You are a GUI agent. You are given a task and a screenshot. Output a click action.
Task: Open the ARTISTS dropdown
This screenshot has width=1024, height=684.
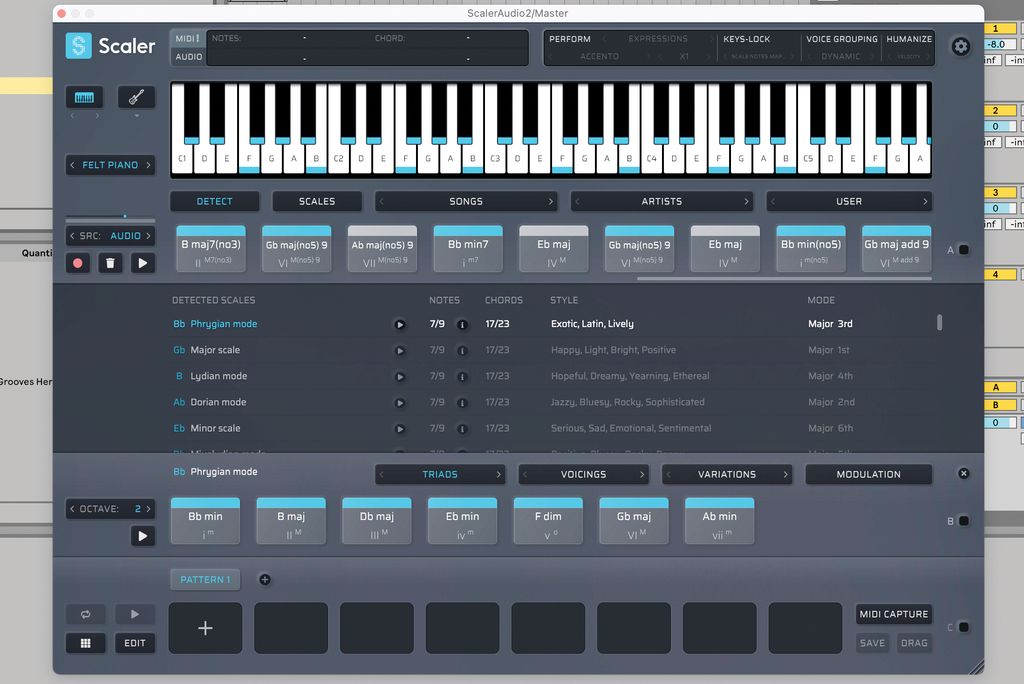662,201
